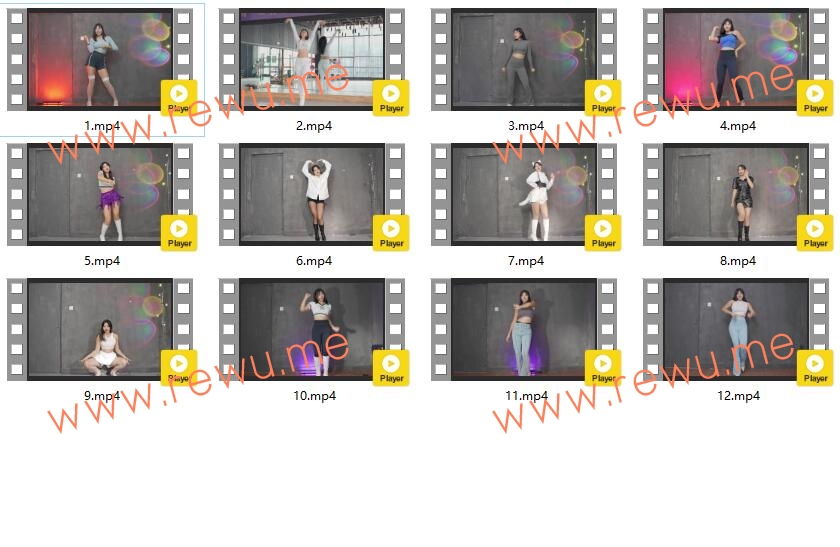The height and width of the screenshot is (547, 840).
Task: Select the 1.mp4 filename label
Action: (x=102, y=126)
